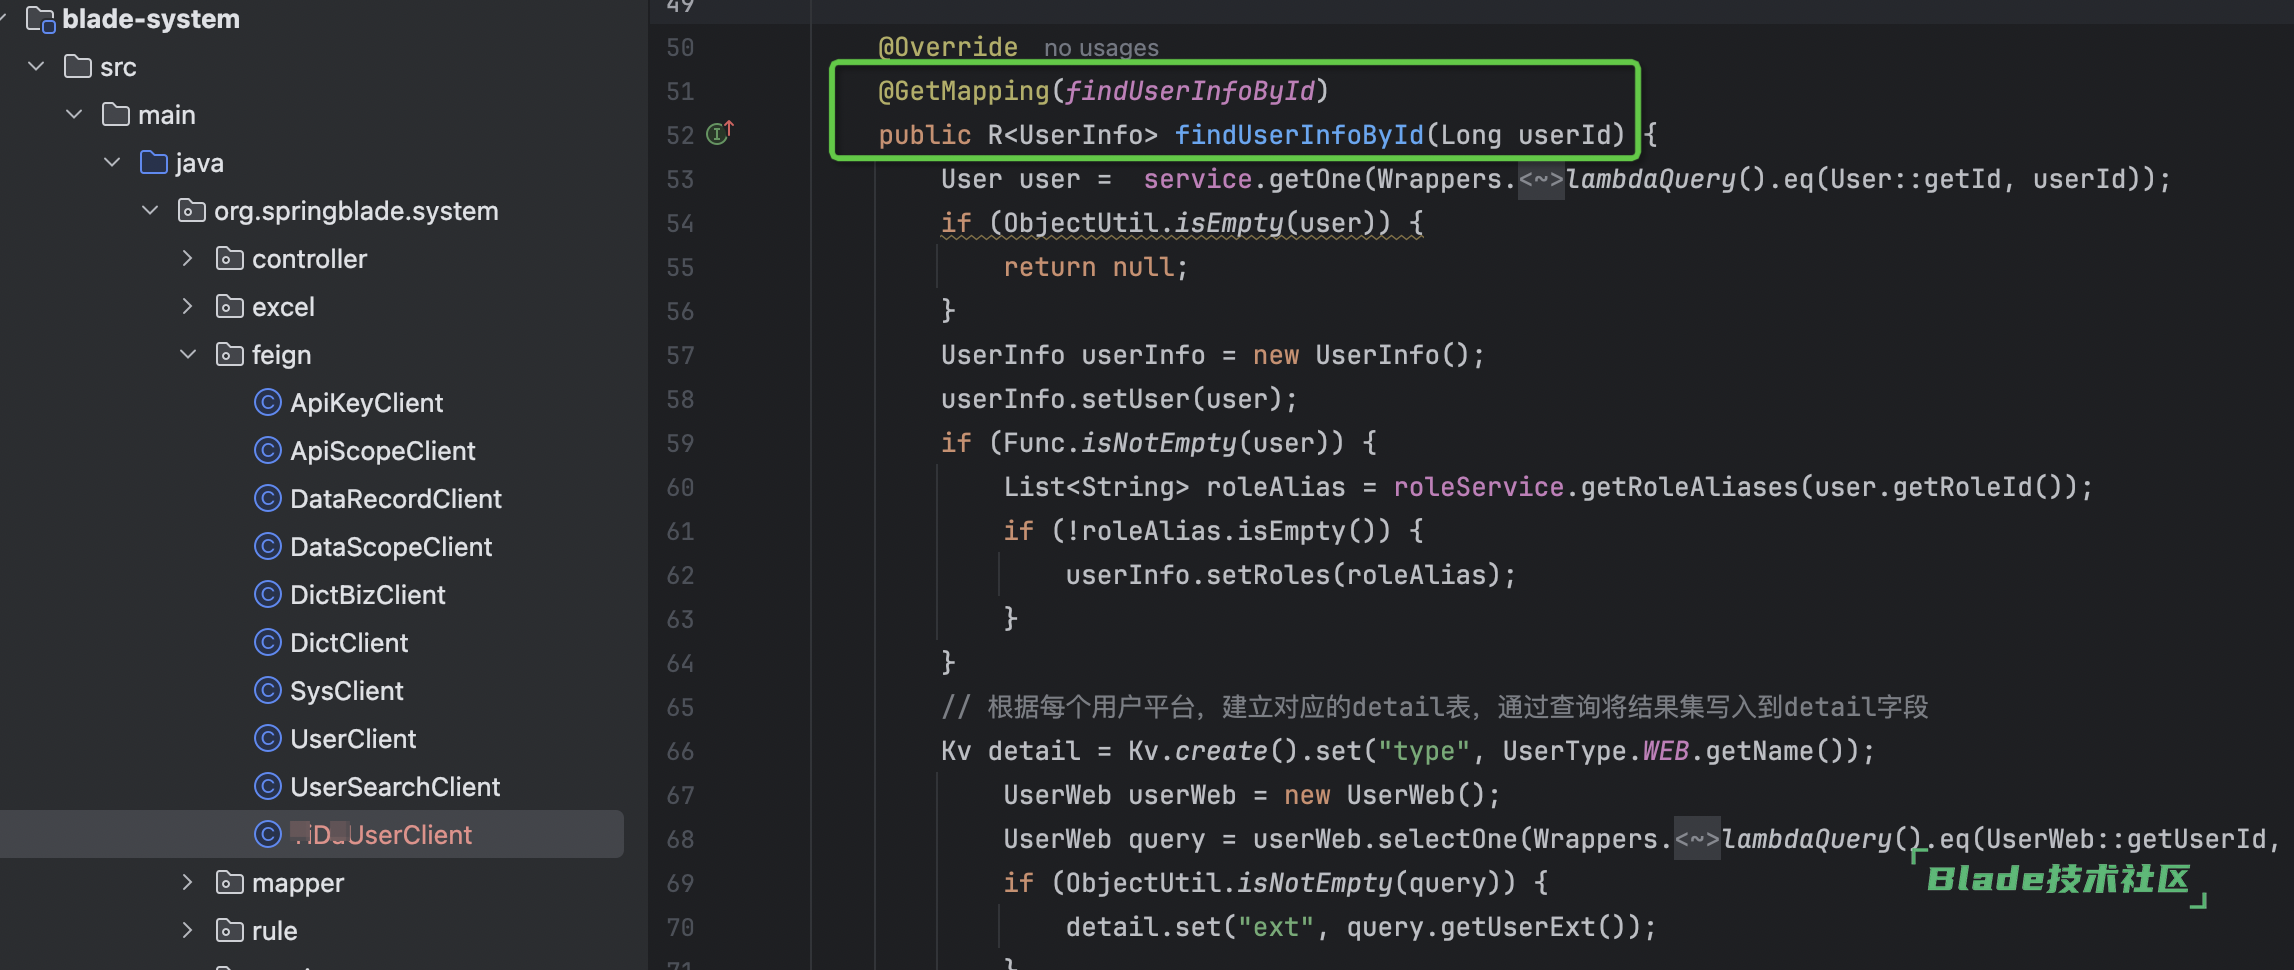Click the blade-system module icon
2294x970 pixels.
40,19
